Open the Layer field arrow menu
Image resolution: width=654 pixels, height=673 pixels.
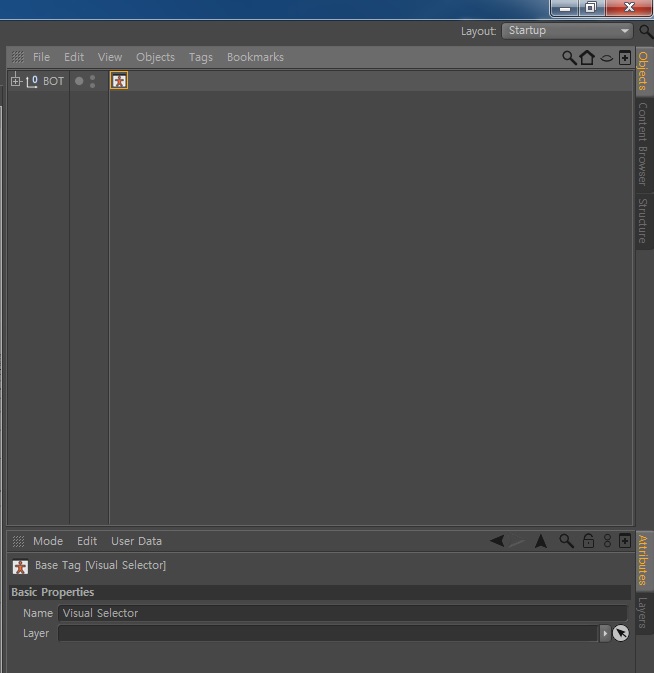coord(605,633)
